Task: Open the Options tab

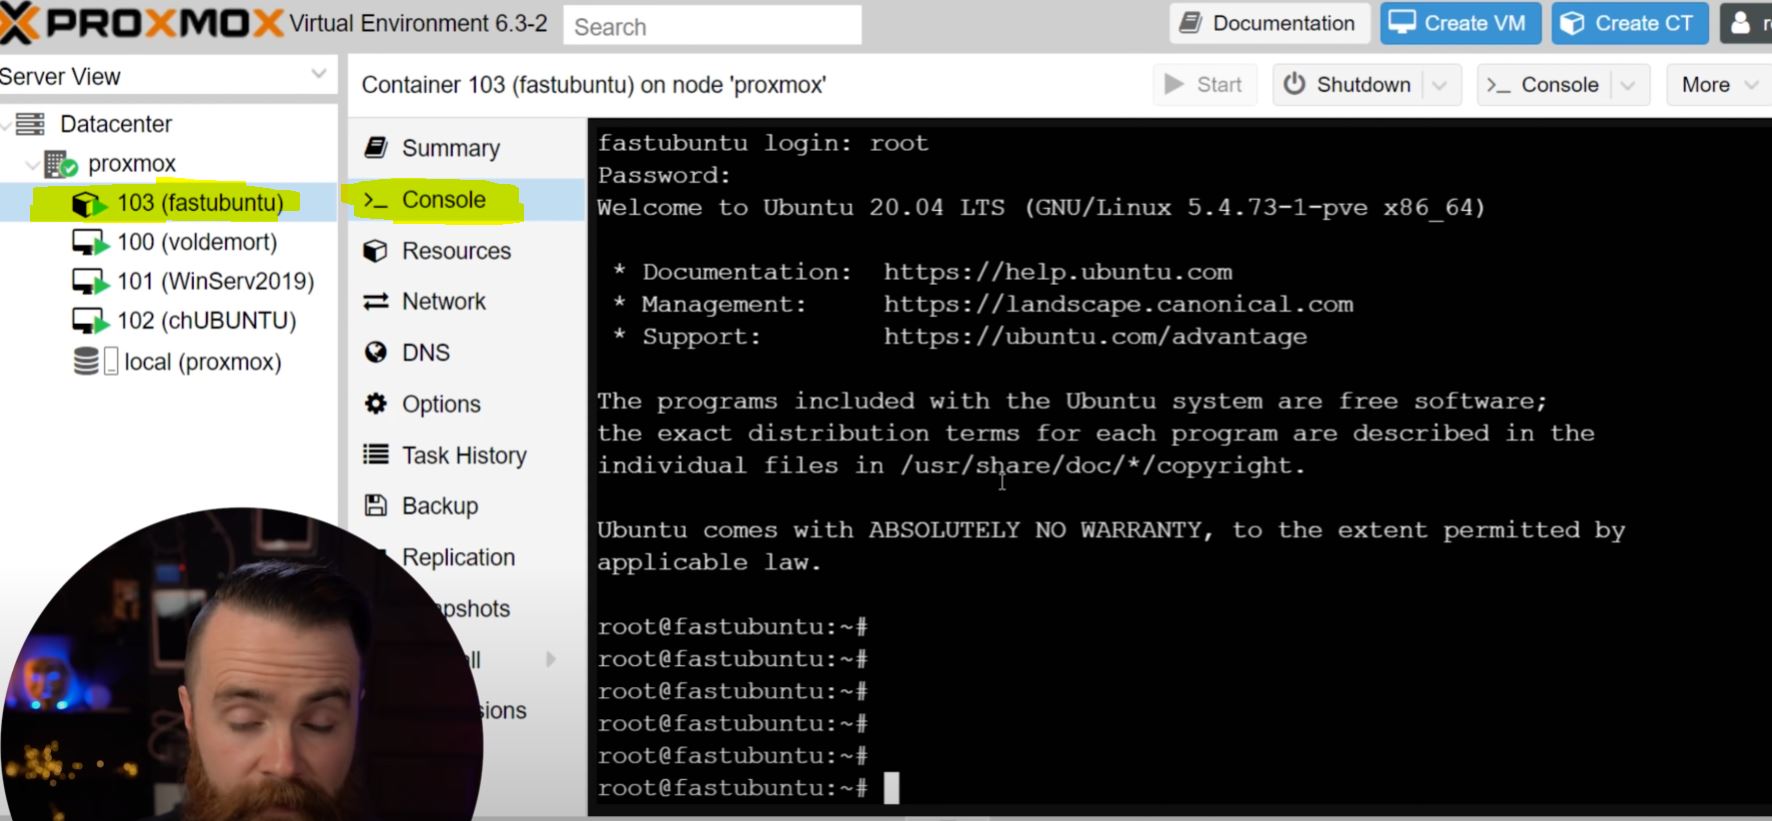Action: click(x=466, y=404)
